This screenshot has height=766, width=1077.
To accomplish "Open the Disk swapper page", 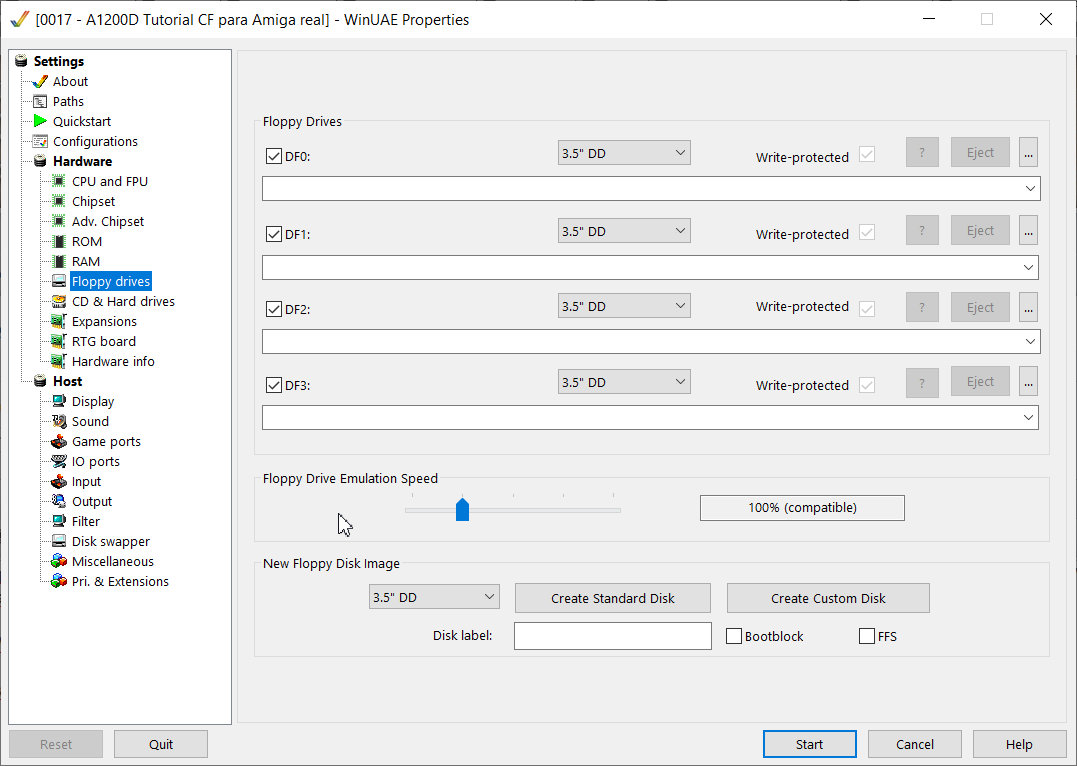I will pyautogui.click(x=111, y=541).
